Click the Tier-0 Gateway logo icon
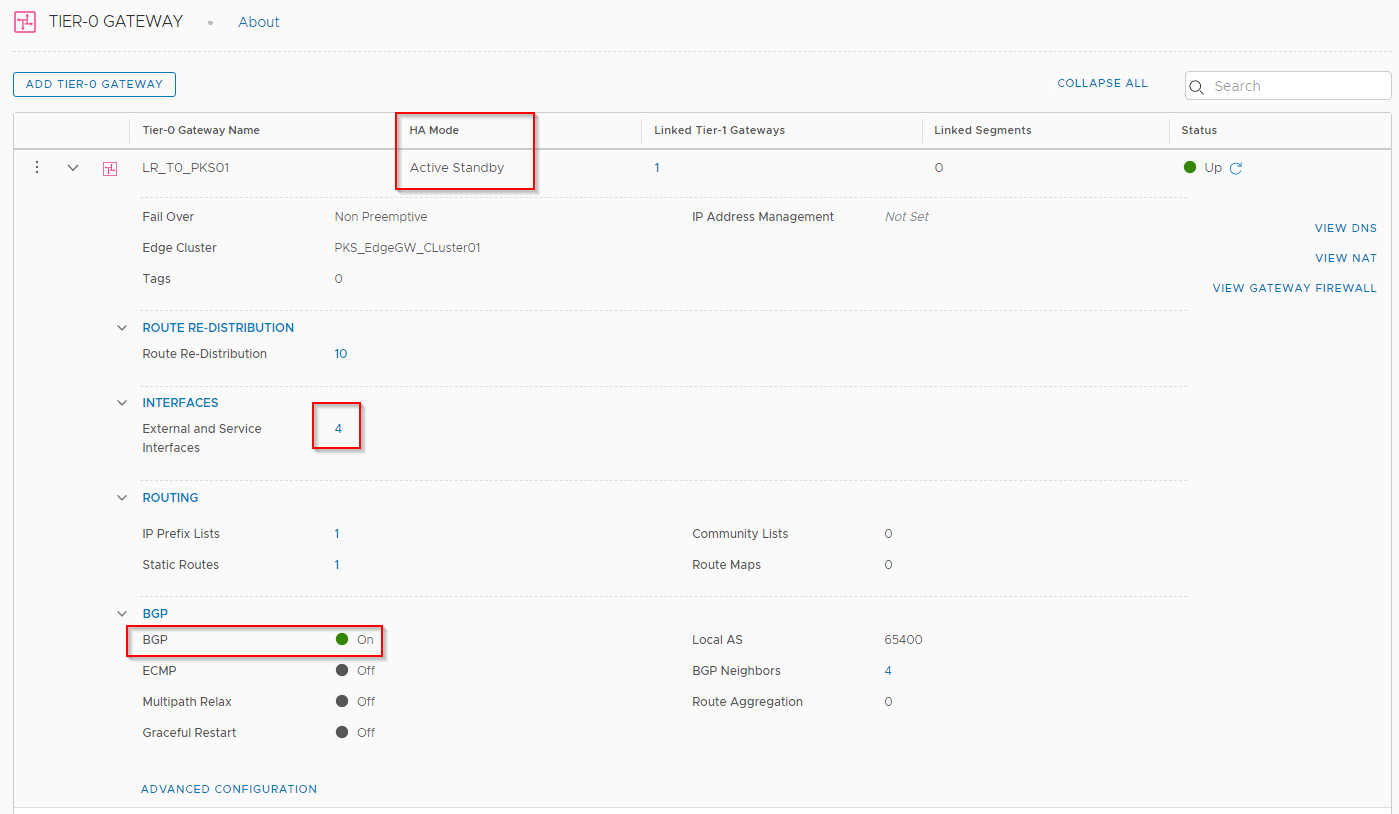Screen dimensions: 1399x814 pos(25,22)
